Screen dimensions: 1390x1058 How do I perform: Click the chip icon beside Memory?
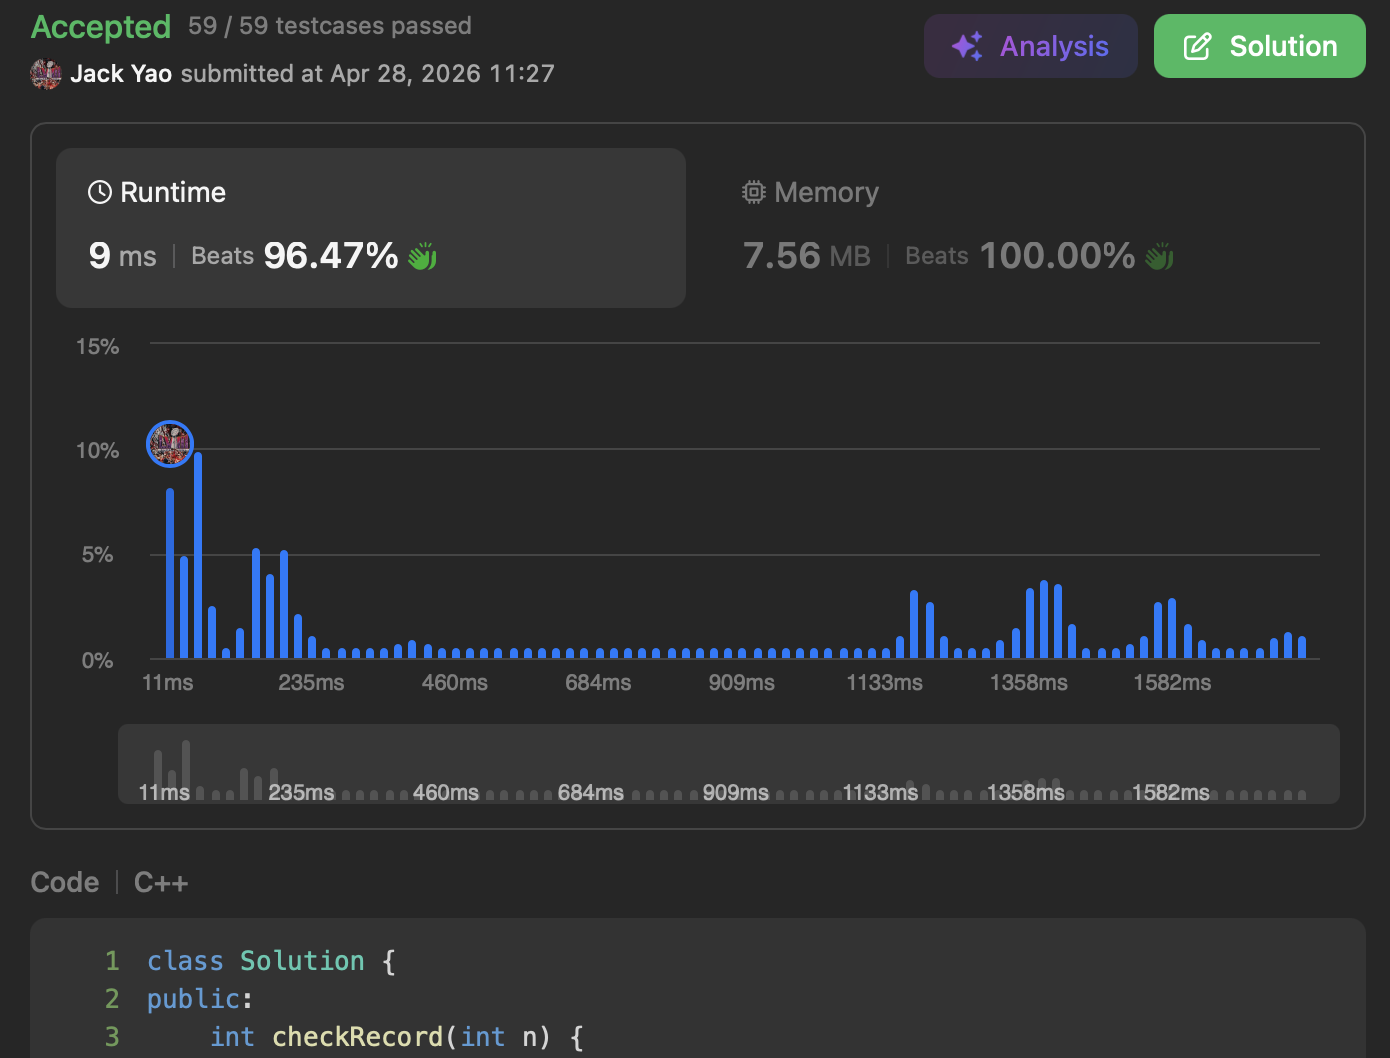754,192
